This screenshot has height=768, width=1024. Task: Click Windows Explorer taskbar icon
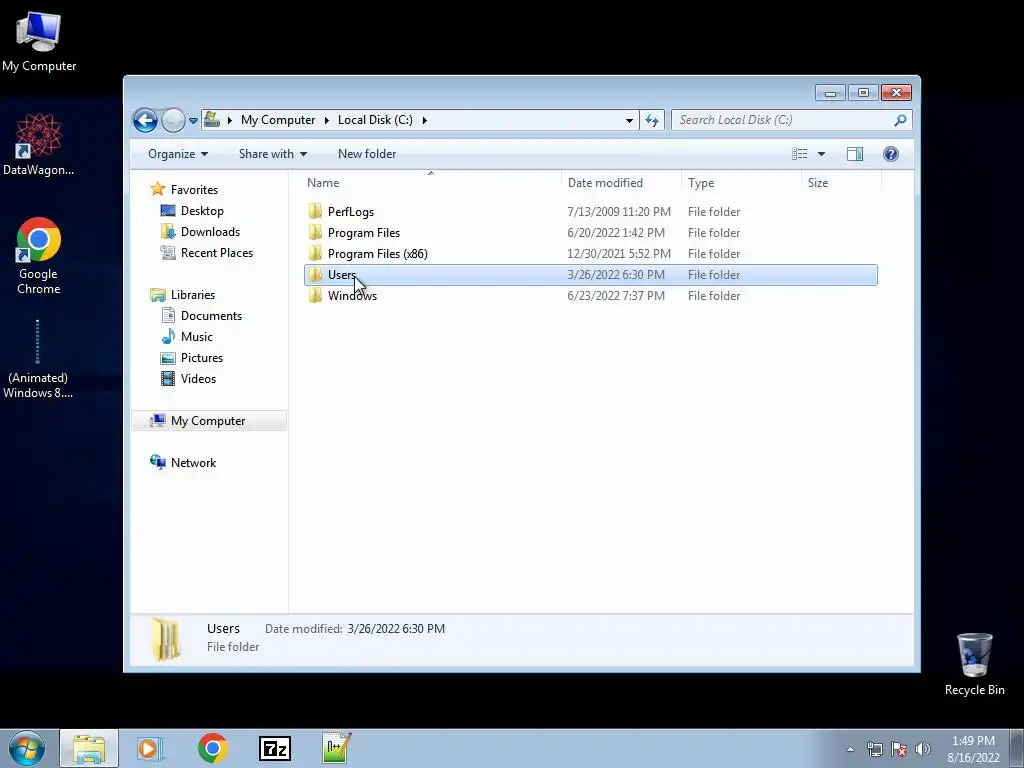click(89, 748)
